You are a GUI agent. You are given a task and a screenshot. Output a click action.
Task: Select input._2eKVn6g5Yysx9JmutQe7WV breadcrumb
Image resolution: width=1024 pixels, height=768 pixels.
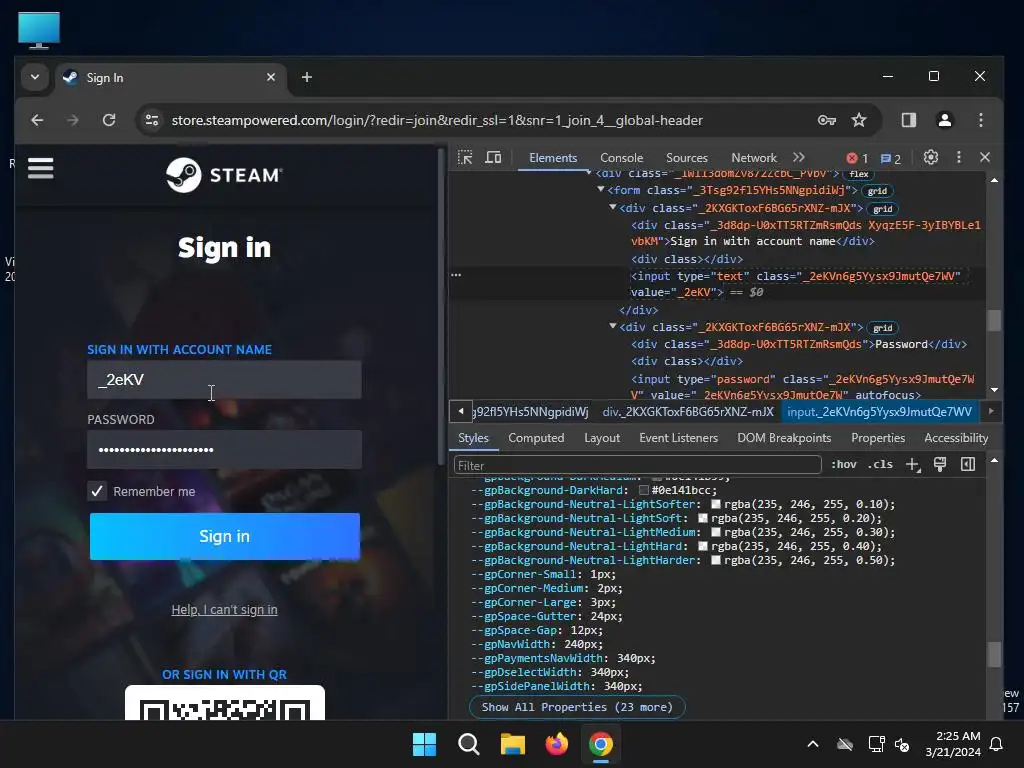point(879,411)
